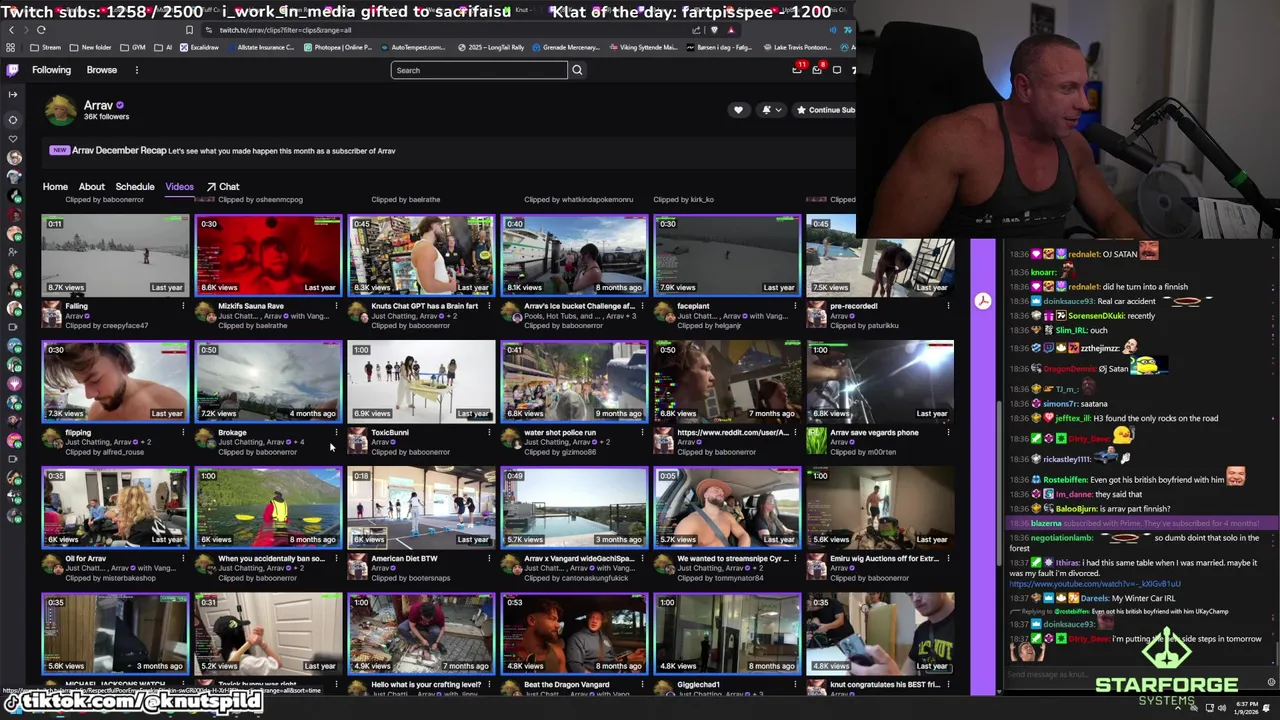
Task: Click the share icon in the address bar
Action: 697,30
